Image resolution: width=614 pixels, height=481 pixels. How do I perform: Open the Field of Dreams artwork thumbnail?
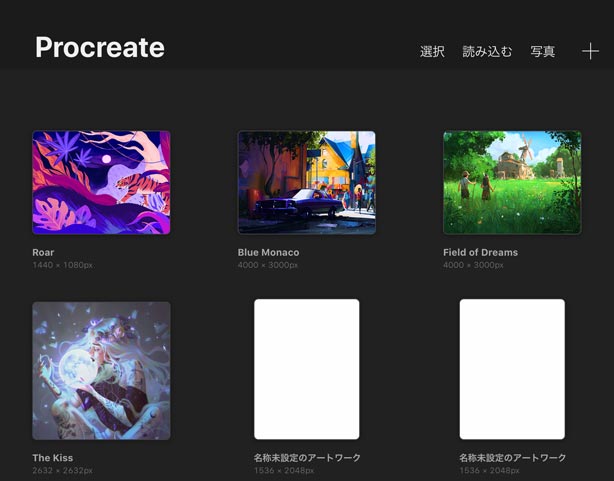[x=512, y=183]
